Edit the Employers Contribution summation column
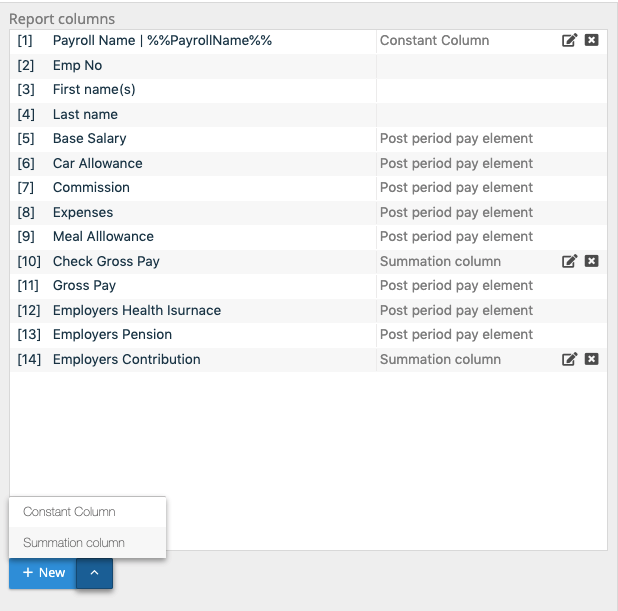The width and height of the screenshot is (618, 611). click(x=569, y=360)
